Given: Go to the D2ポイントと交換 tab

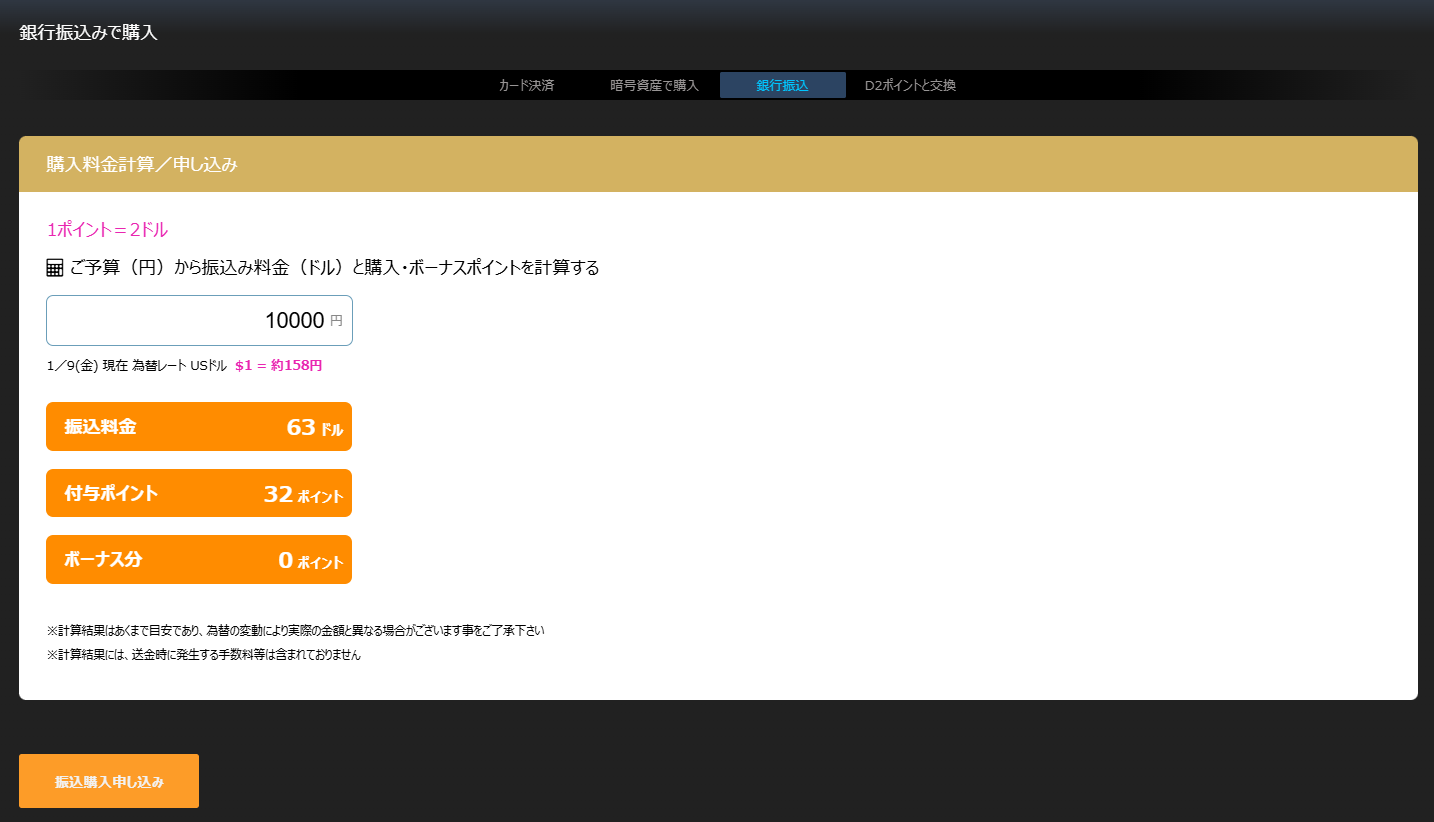Looking at the screenshot, I should [x=910, y=85].
